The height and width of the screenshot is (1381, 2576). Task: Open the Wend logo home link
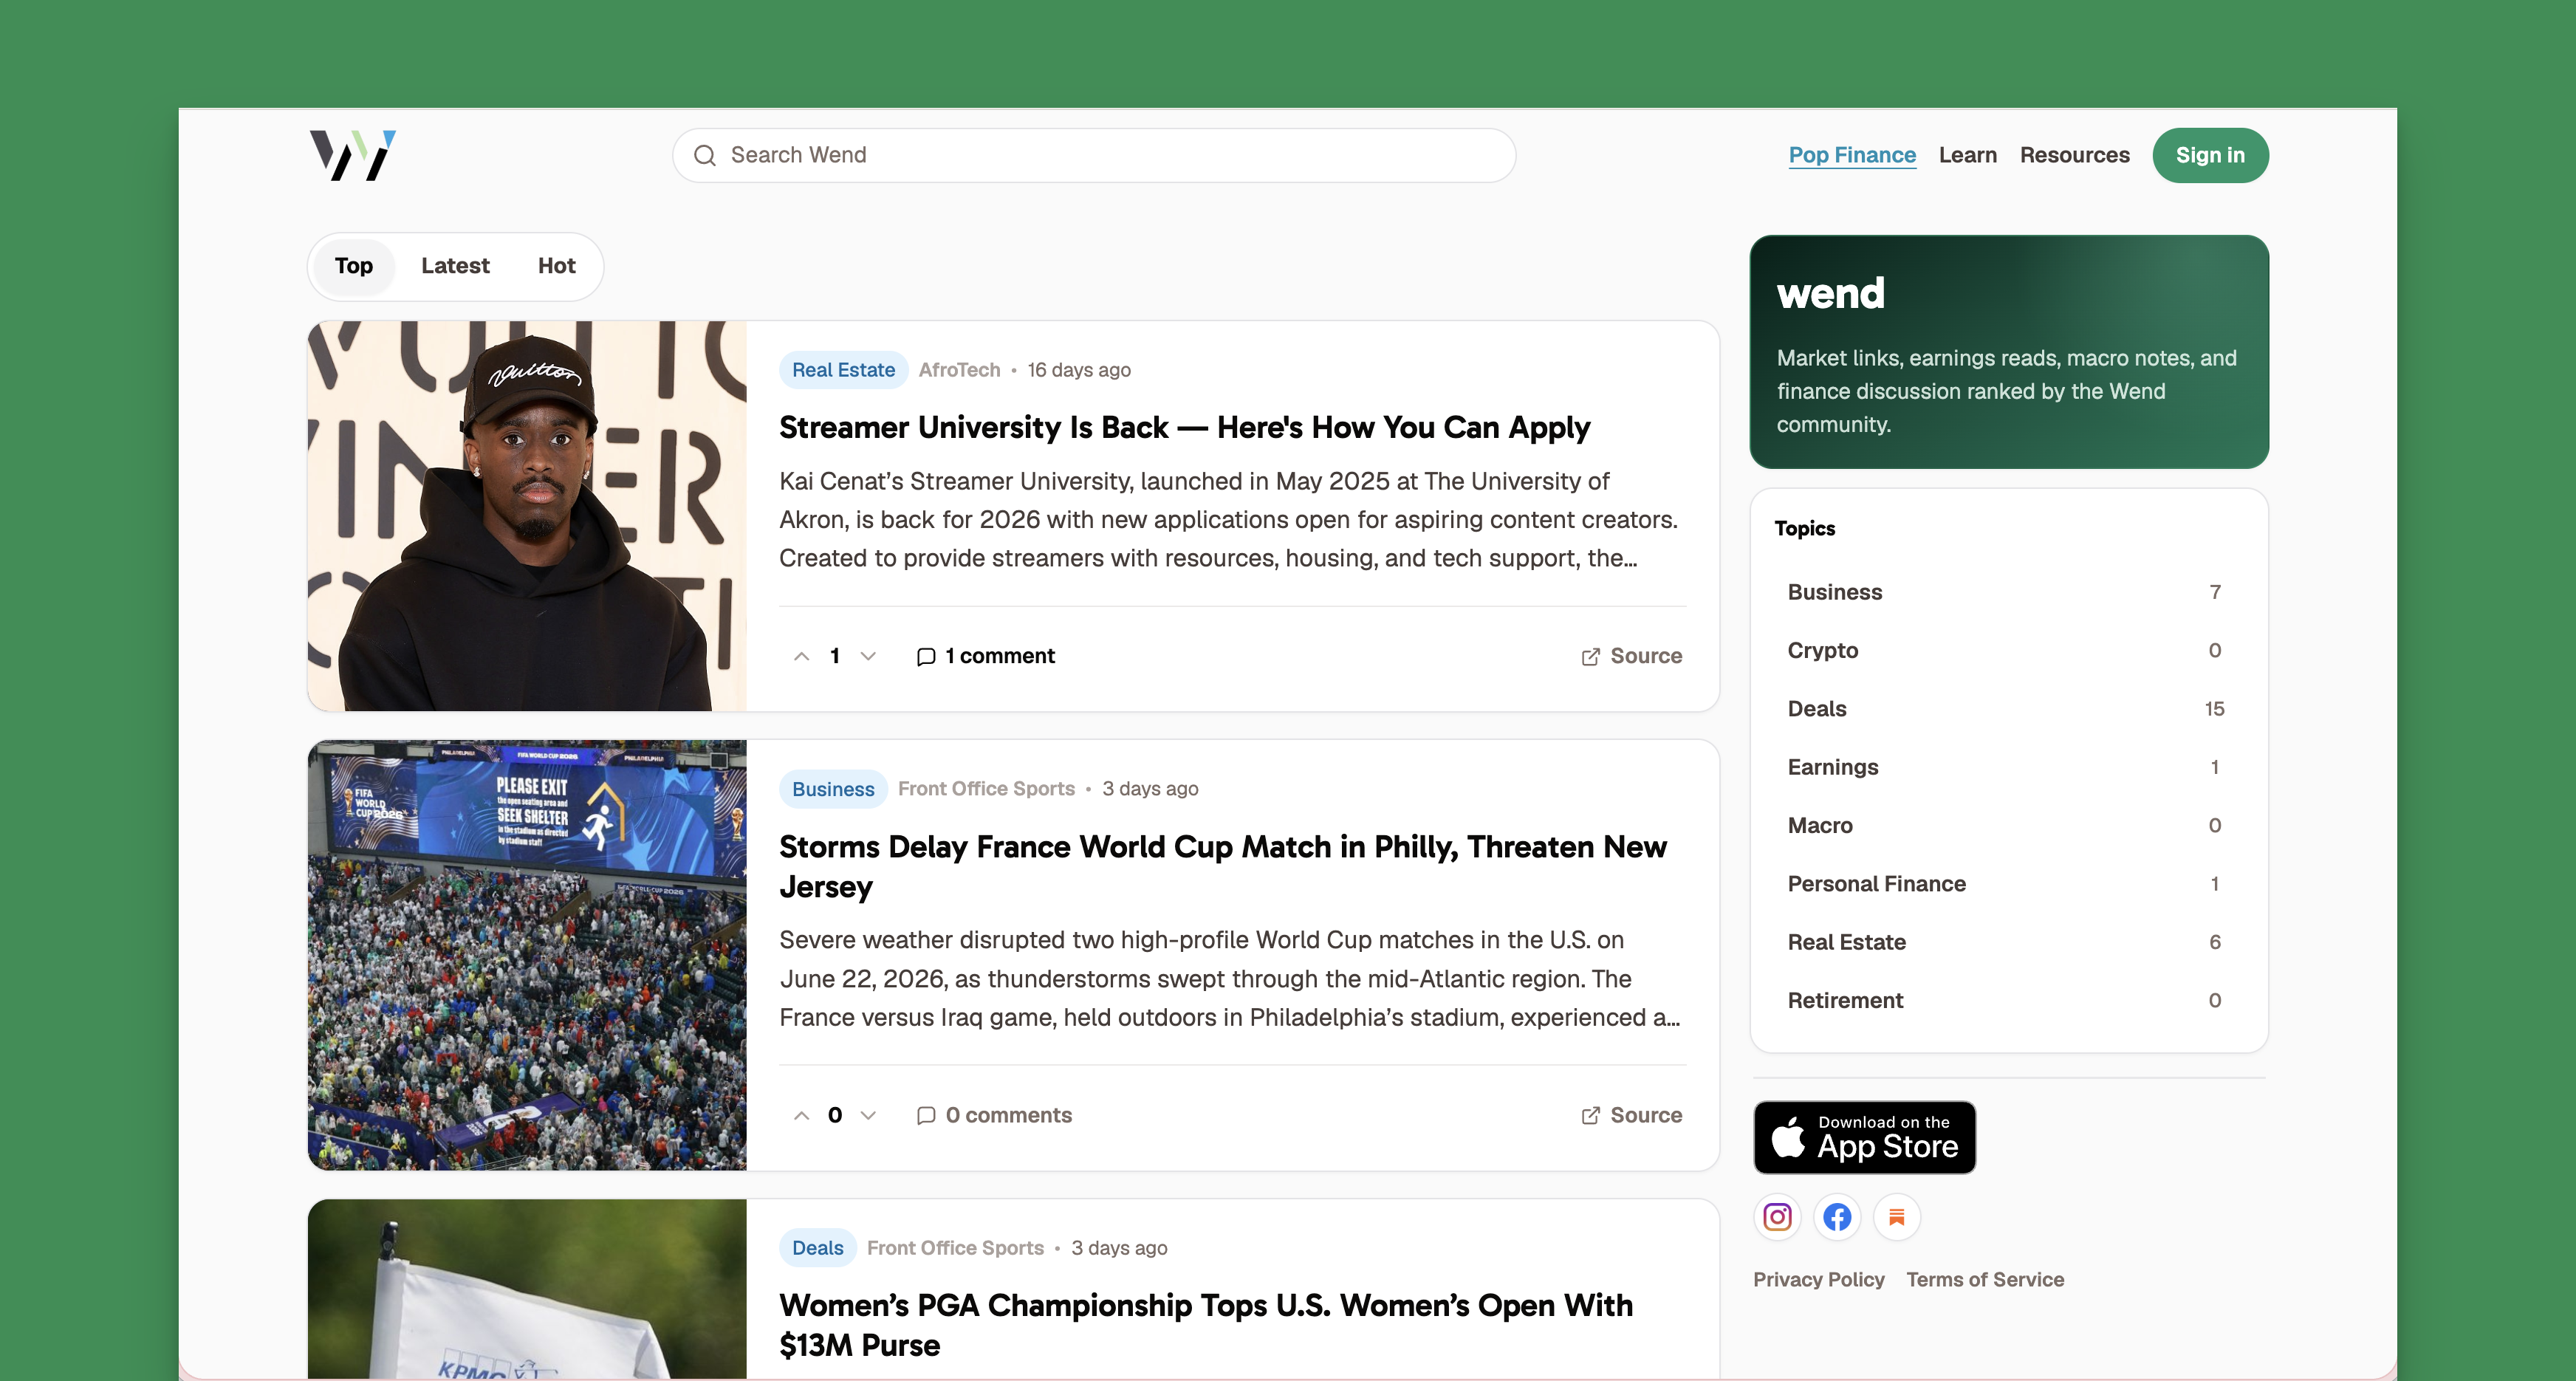(x=353, y=155)
